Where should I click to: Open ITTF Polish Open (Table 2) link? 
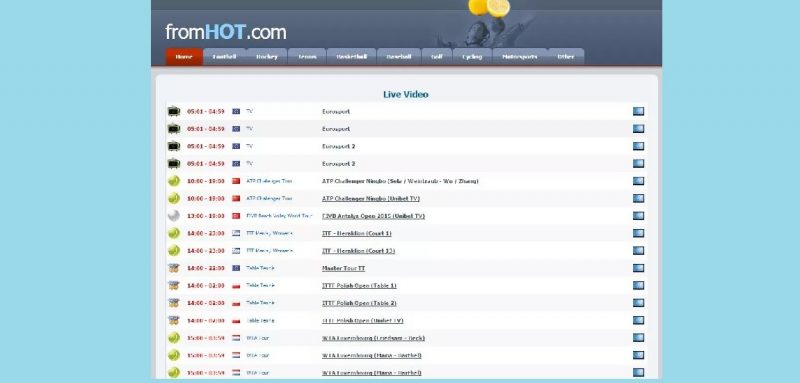(x=359, y=303)
